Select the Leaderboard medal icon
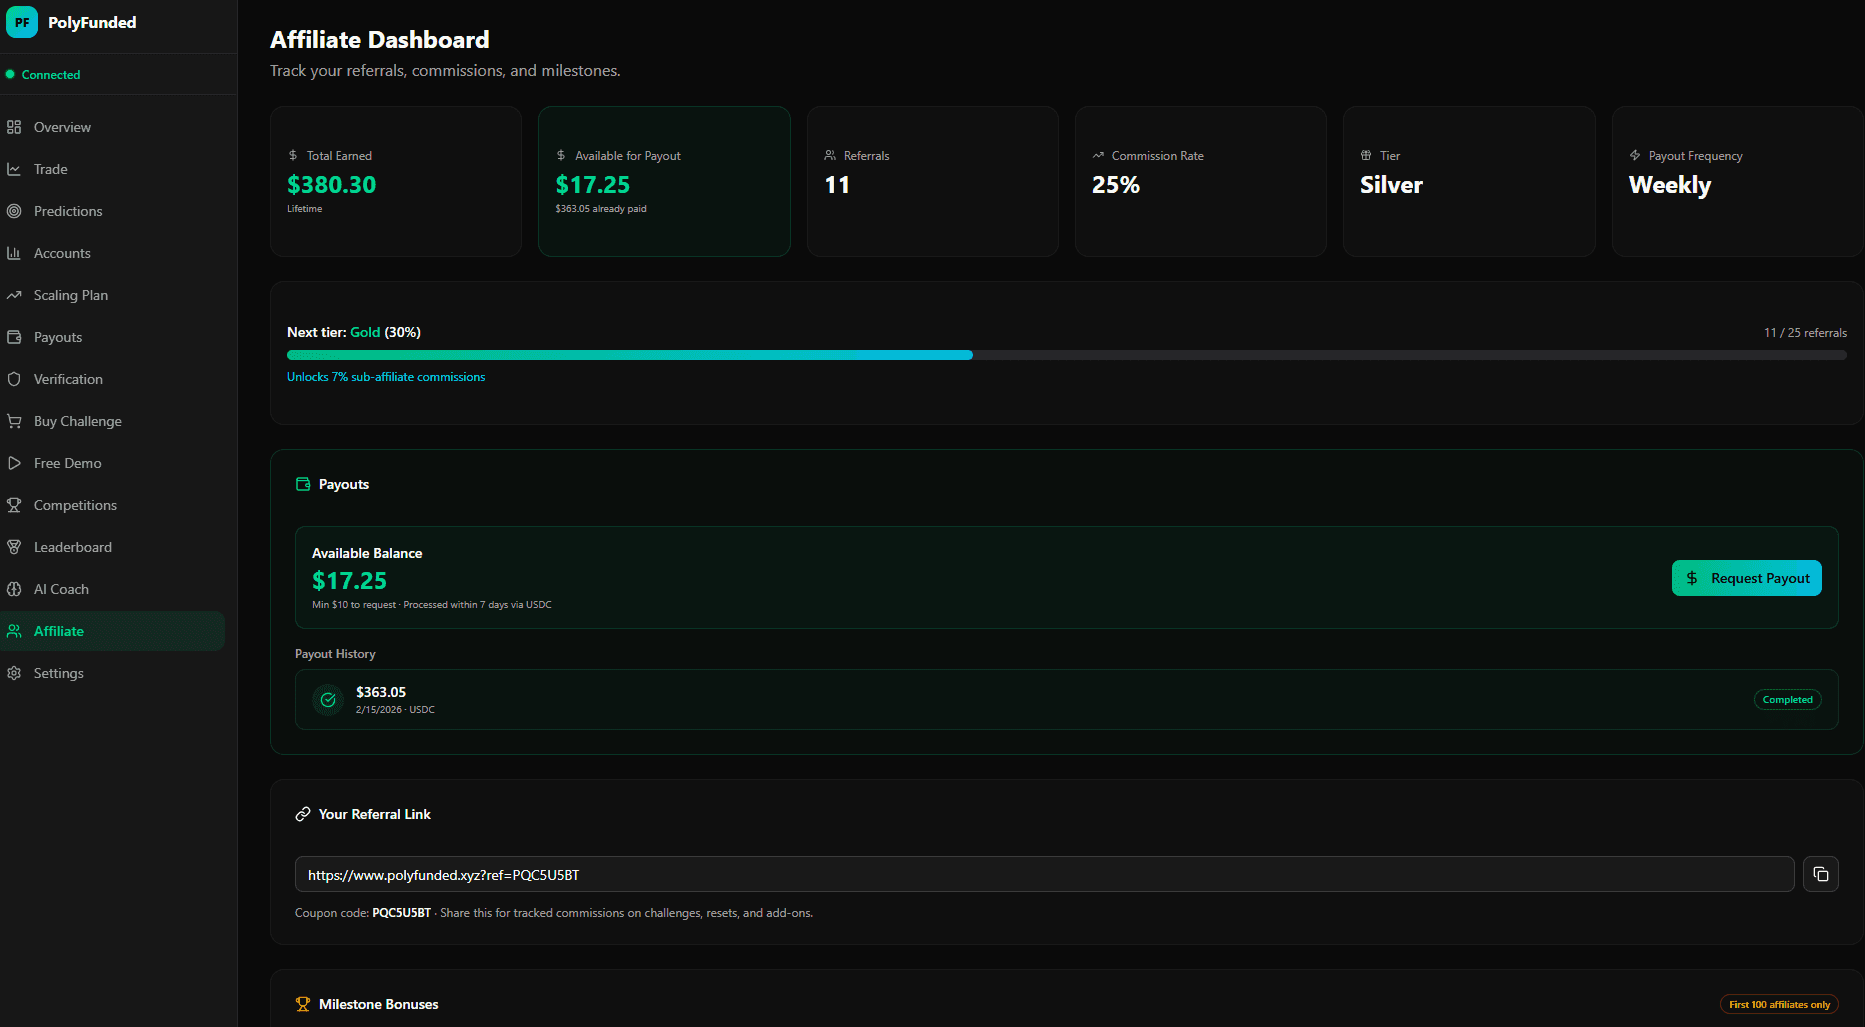 [x=15, y=547]
